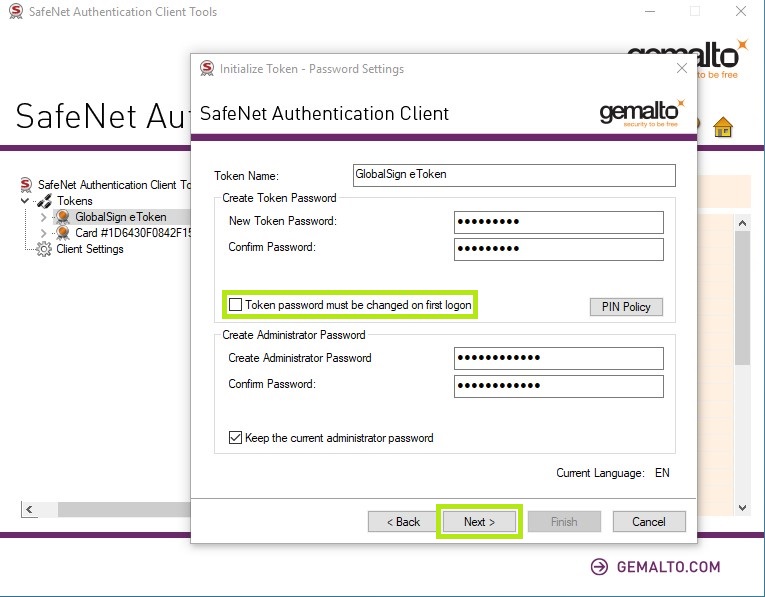This screenshot has height=597, width=765.
Task: Click the Token Name input field
Action: click(x=514, y=175)
